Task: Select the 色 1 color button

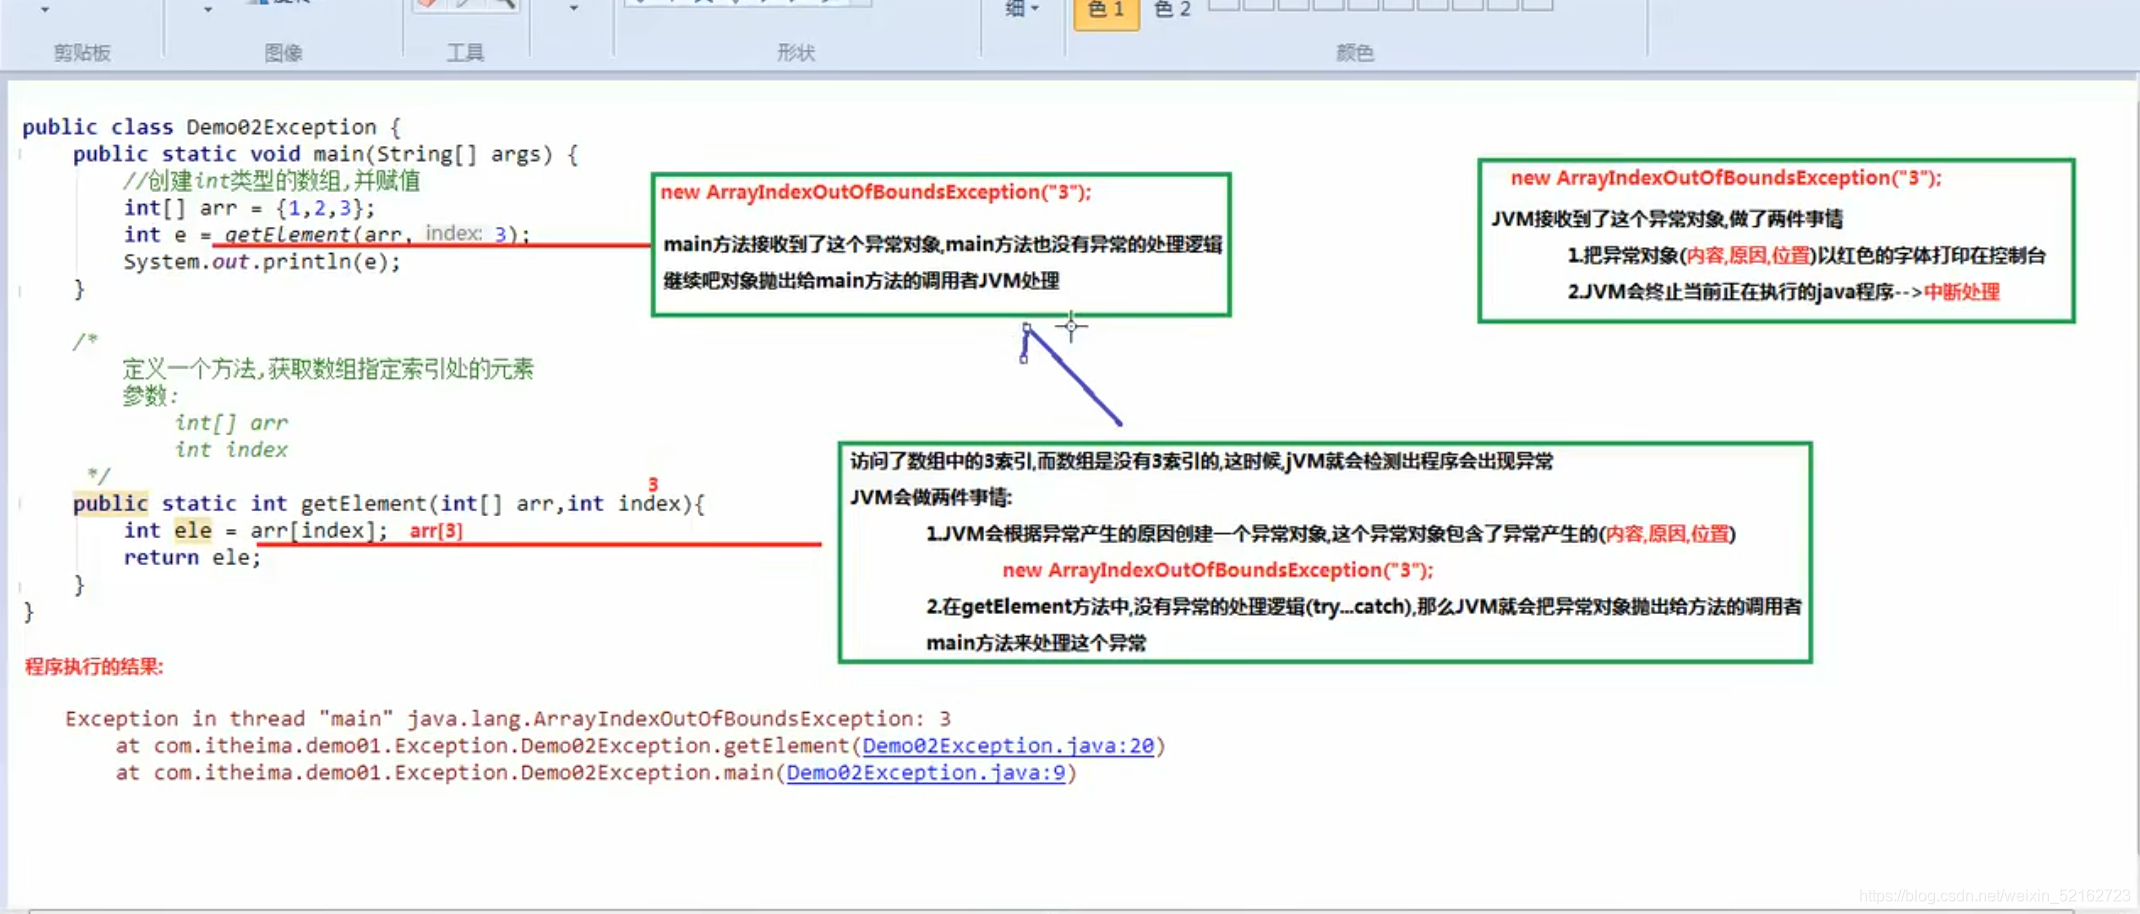Action: (x=1106, y=12)
